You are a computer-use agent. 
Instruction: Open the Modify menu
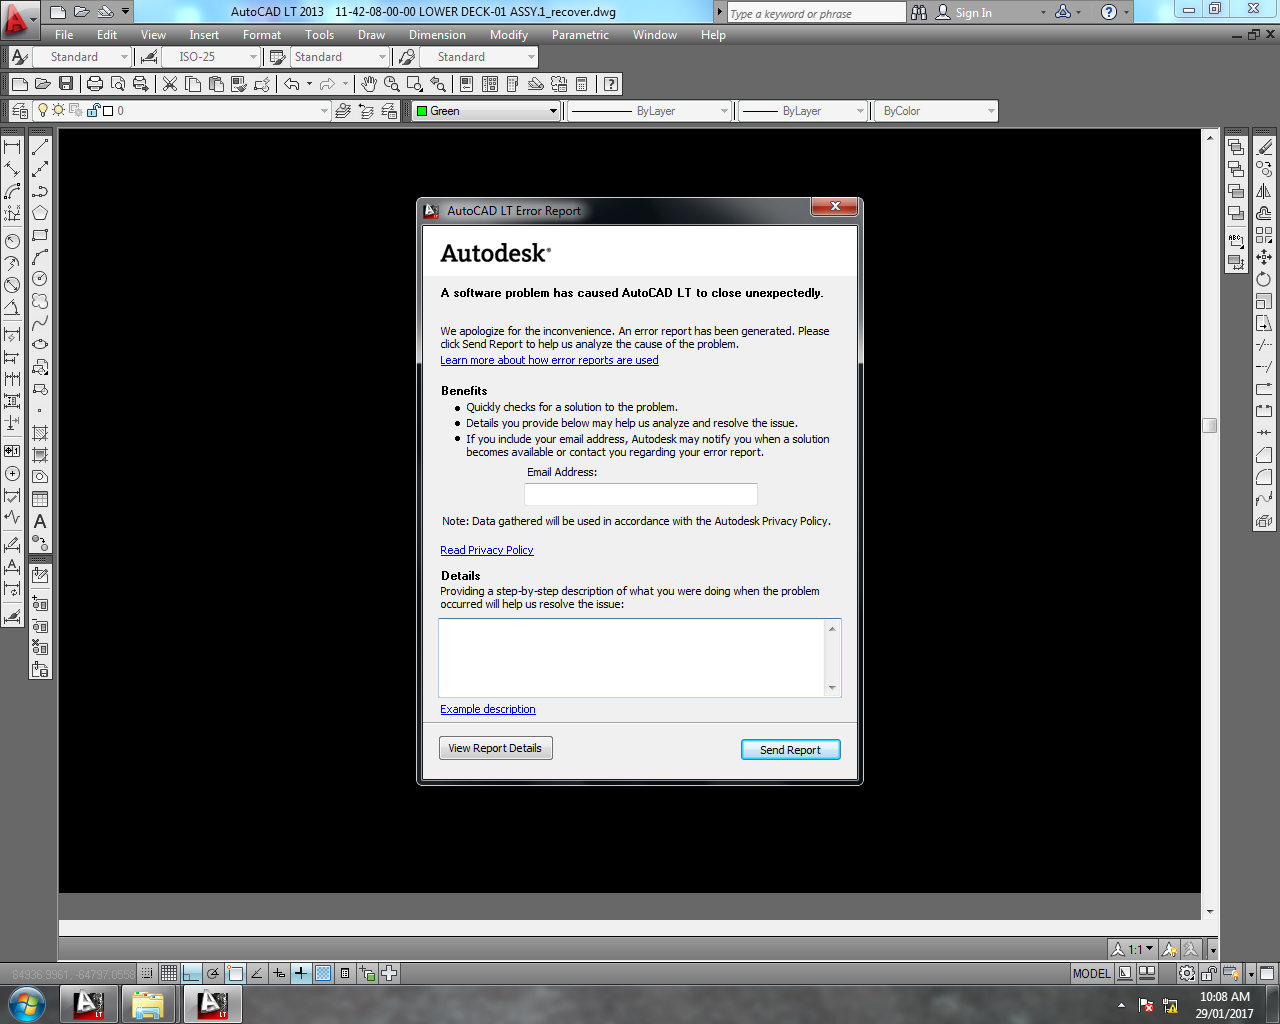pos(508,35)
